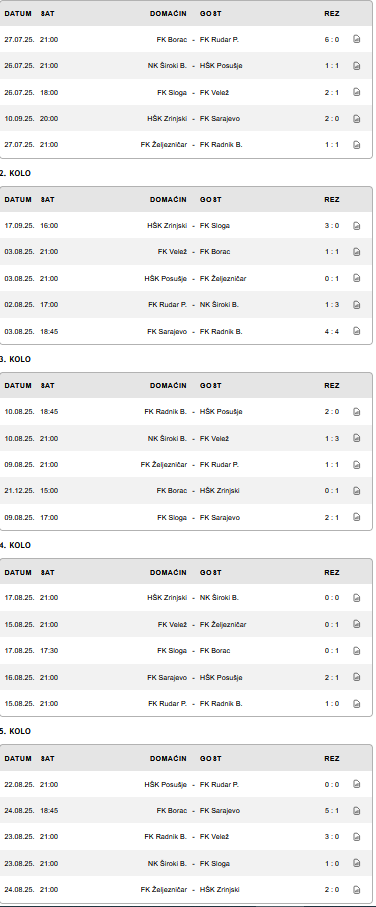
Task: Select home team FK Sloga in 26.07.25 18:00 match
Action: point(172,93)
